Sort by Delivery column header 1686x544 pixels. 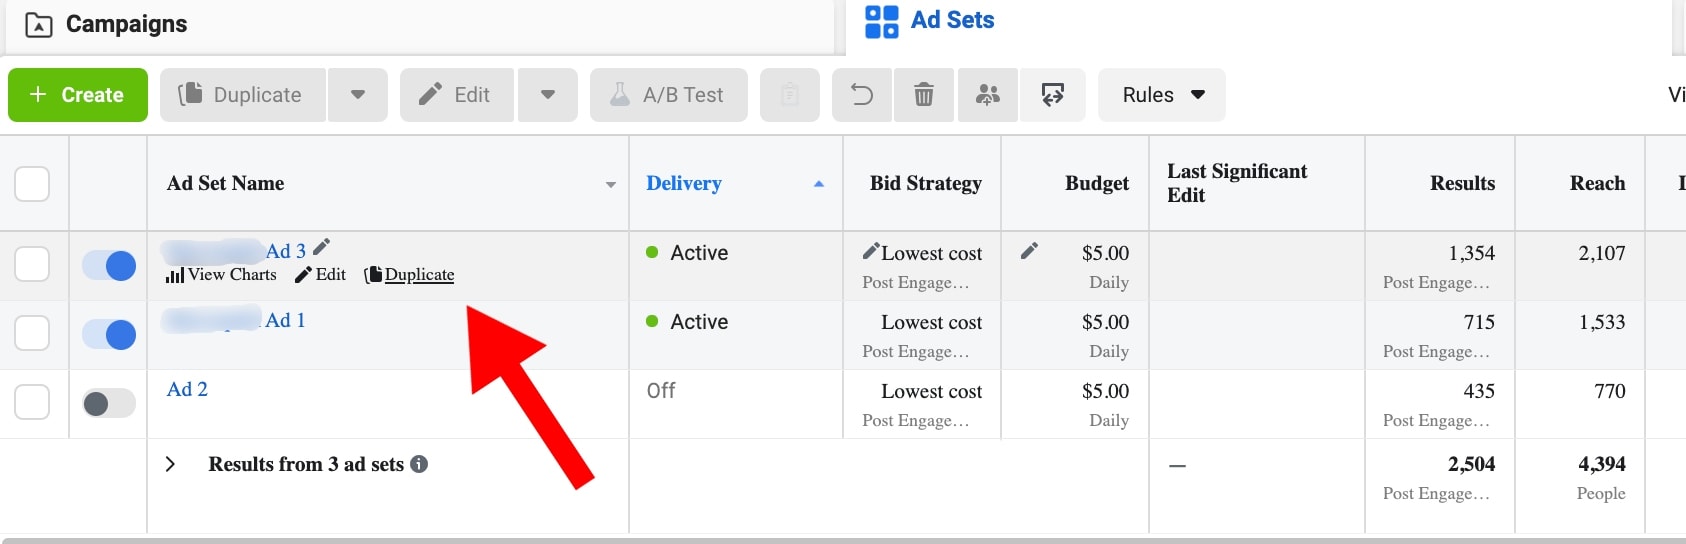684,183
